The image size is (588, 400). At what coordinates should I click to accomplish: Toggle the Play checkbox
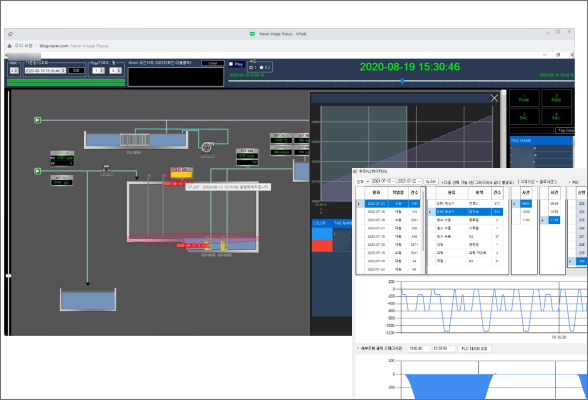(231, 64)
